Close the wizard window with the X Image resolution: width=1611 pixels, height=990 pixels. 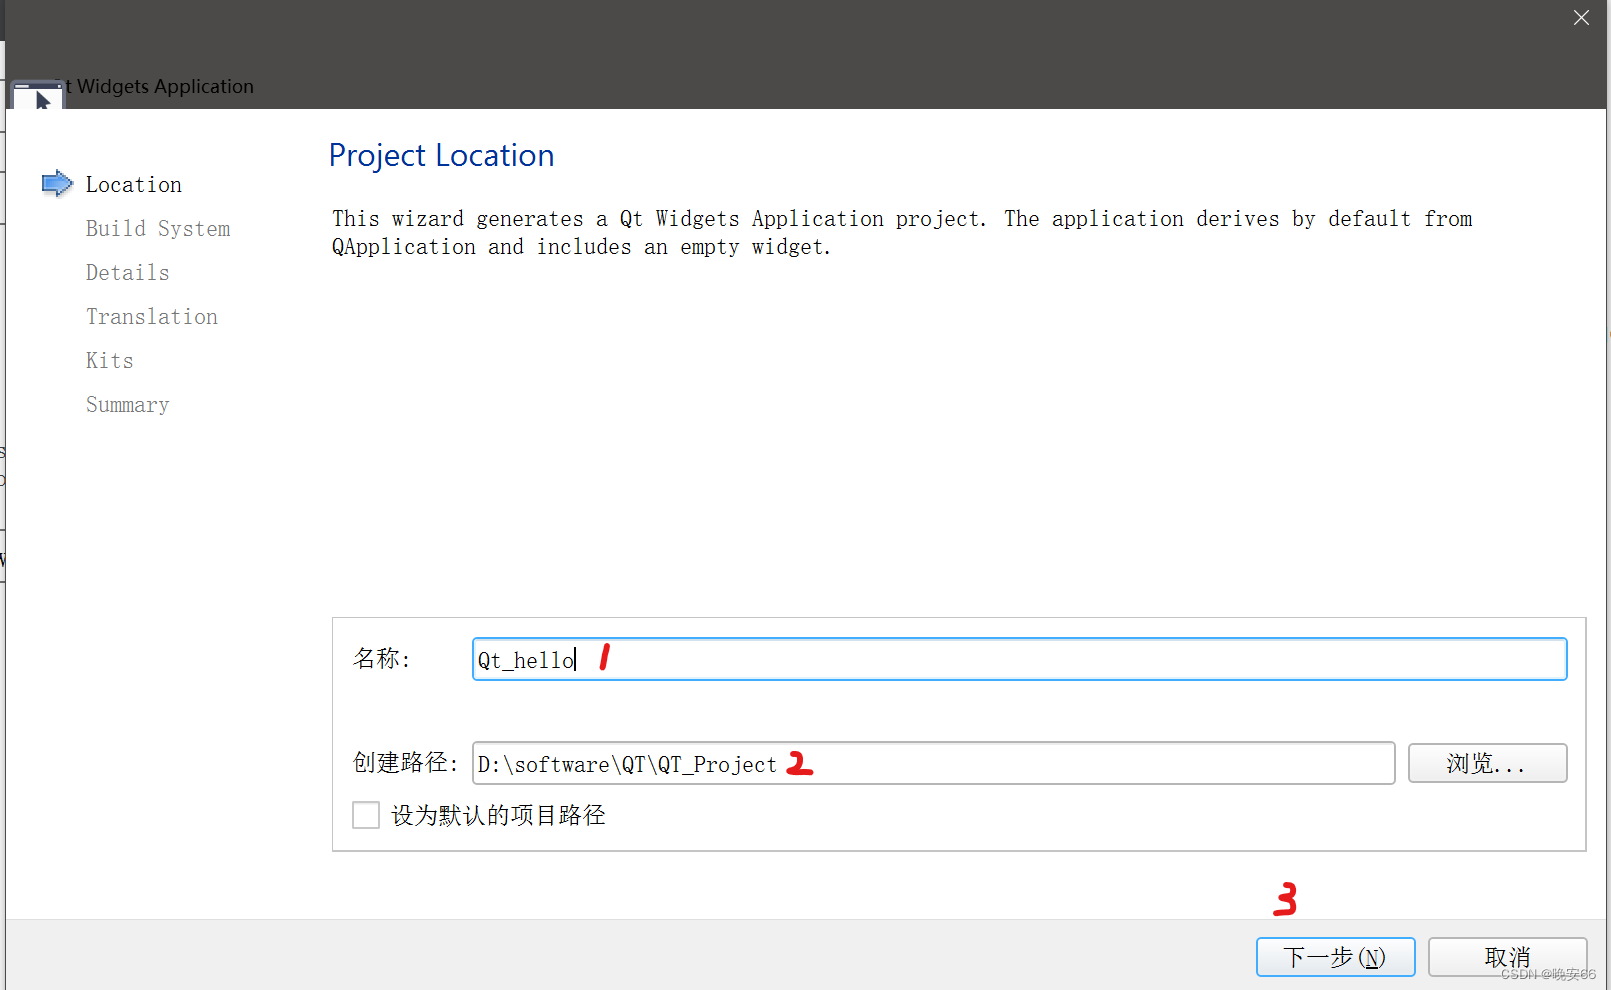click(x=1581, y=18)
